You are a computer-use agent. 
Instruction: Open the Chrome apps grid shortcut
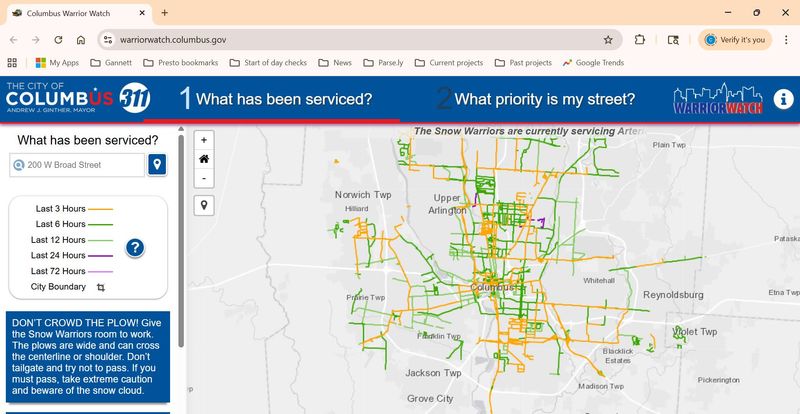coord(12,63)
